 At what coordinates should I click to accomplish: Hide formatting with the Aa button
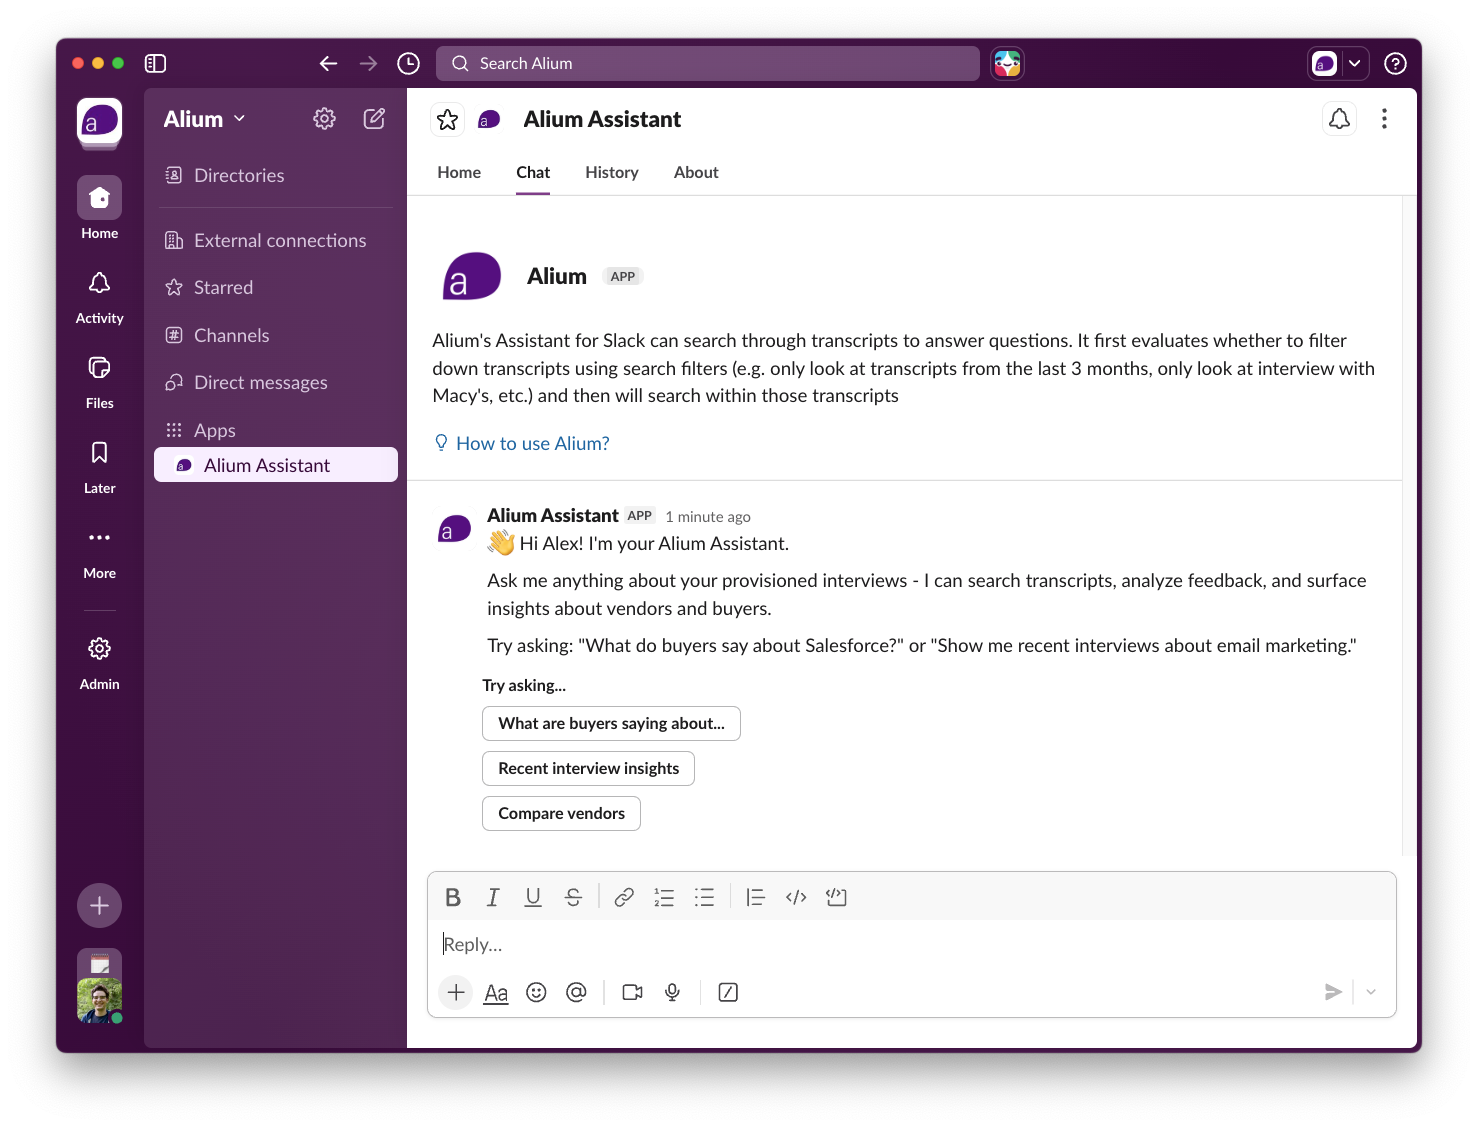click(x=496, y=992)
